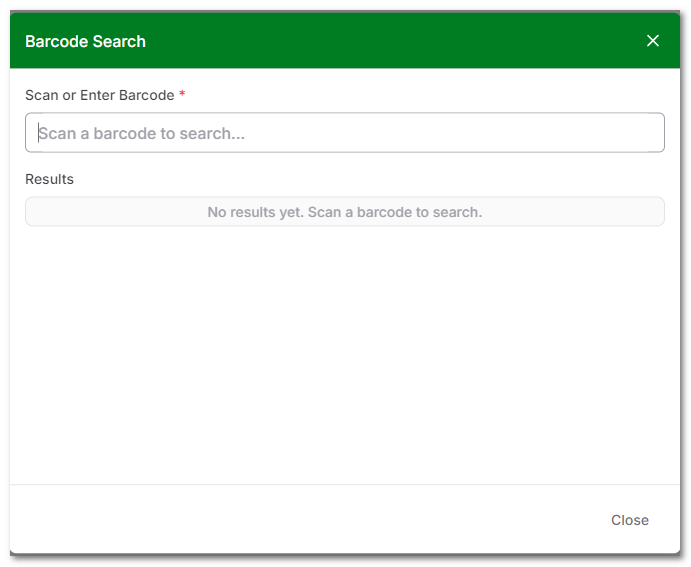
Task: Click the Scan or Enter Barcode label
Action: click(99, 95)
